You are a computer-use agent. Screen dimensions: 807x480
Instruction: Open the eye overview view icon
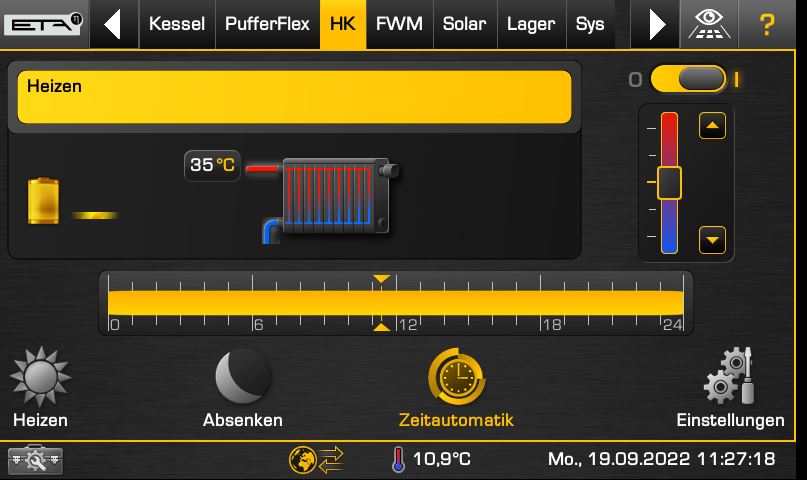(709, 24)
